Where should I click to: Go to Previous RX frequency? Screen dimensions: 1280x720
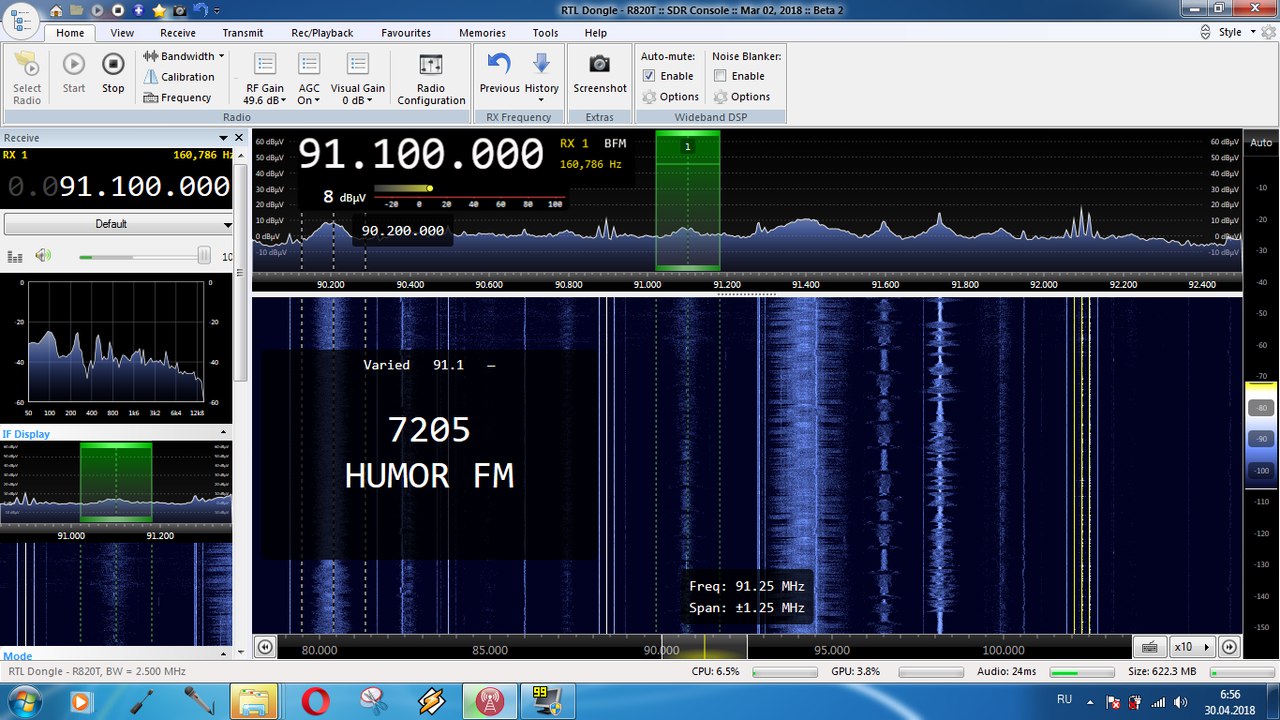click(x=499, y=74)
